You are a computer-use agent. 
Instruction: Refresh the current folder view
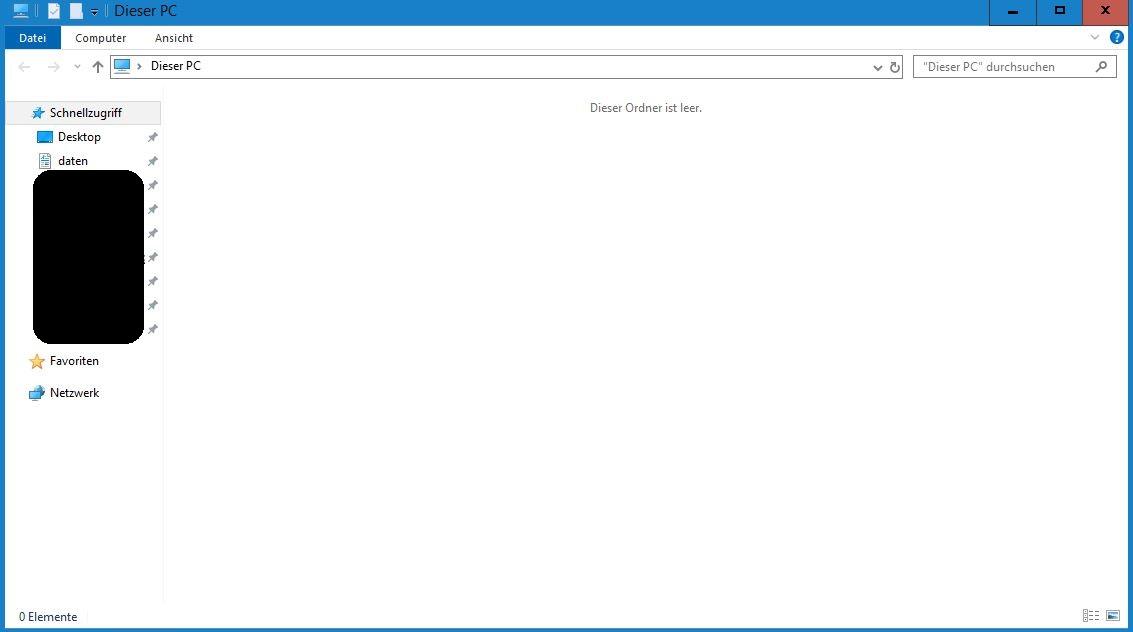(895, 67)
